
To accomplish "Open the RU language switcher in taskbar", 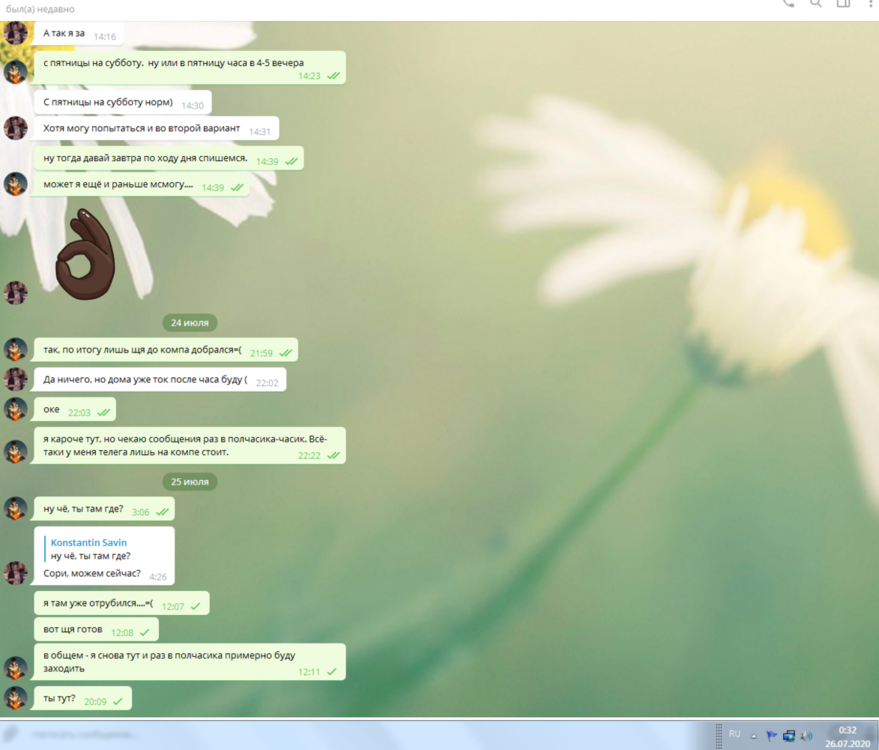I will click(x=735, y=734).
